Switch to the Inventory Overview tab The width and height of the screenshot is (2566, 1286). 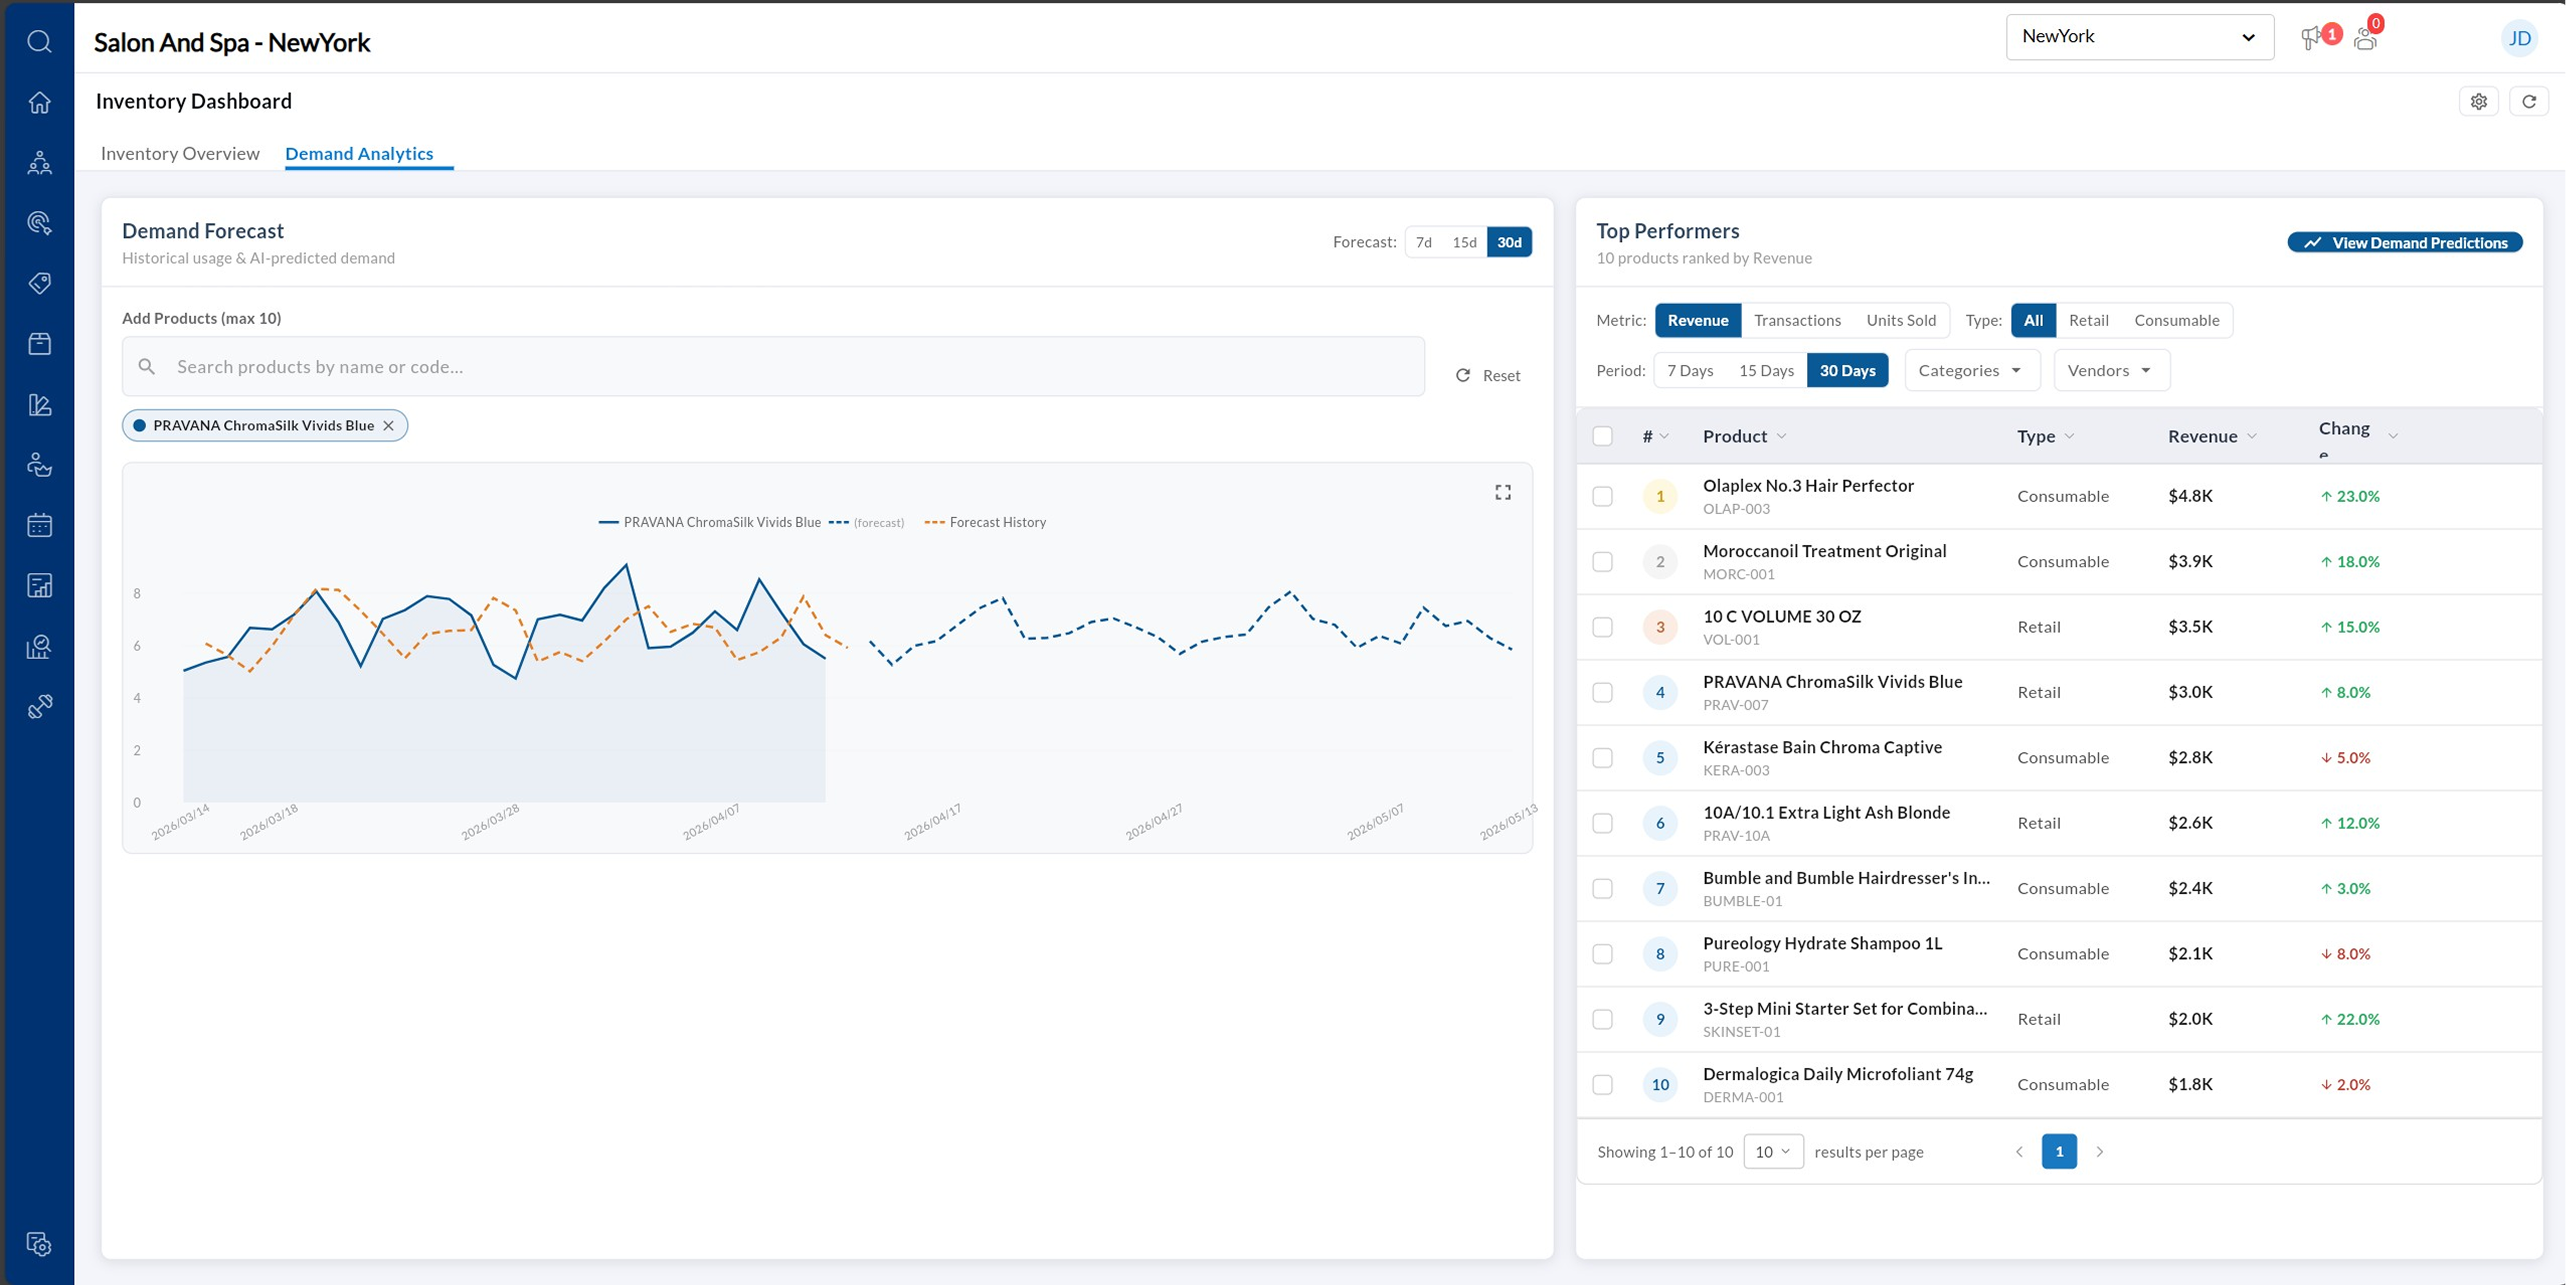[x=180, y=153]
